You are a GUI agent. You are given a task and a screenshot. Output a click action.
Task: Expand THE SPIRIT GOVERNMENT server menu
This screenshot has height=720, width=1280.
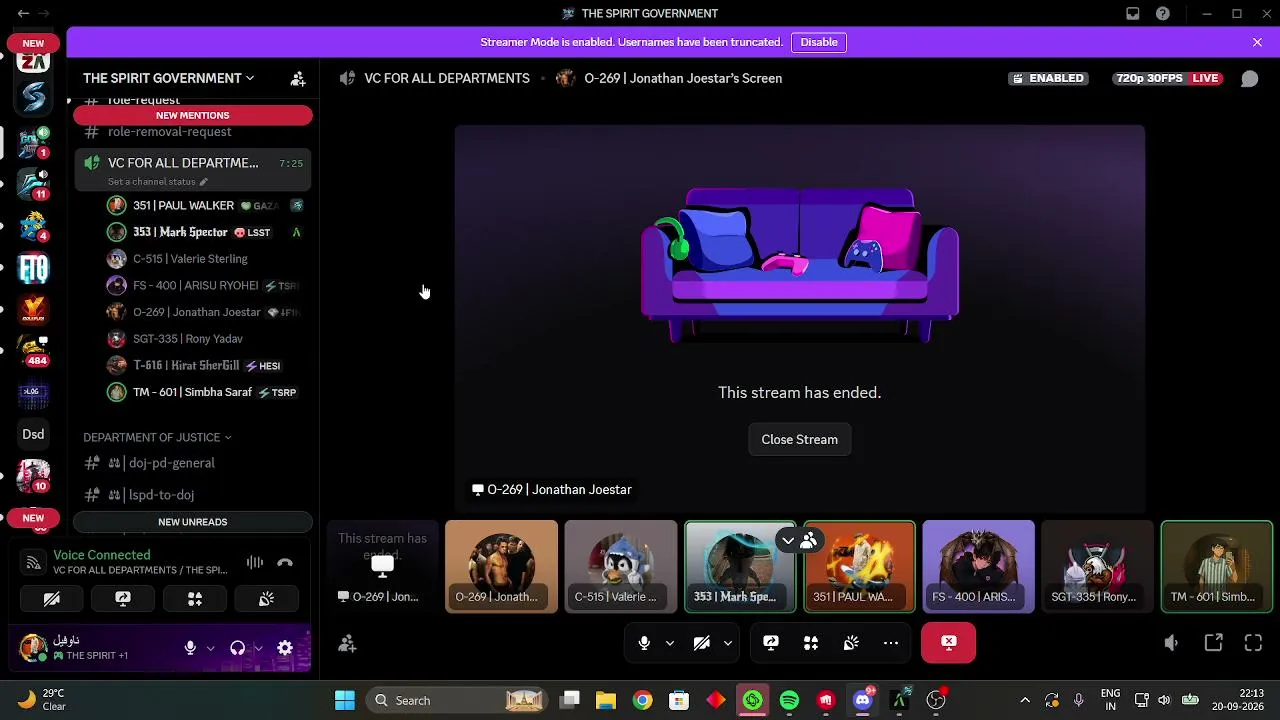168,78
